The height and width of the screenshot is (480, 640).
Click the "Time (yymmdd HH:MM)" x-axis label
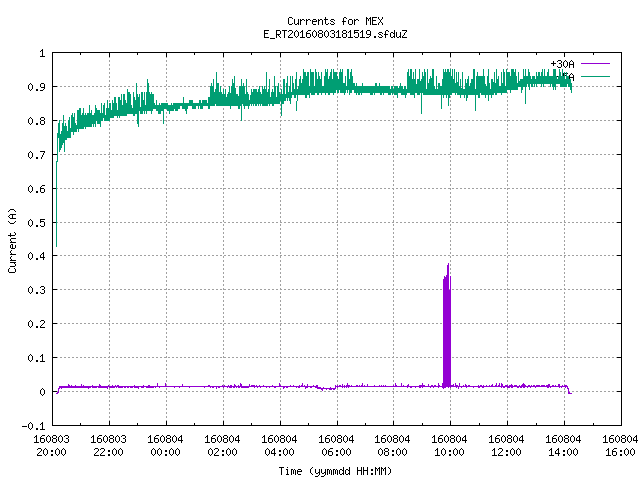point(335,471)
